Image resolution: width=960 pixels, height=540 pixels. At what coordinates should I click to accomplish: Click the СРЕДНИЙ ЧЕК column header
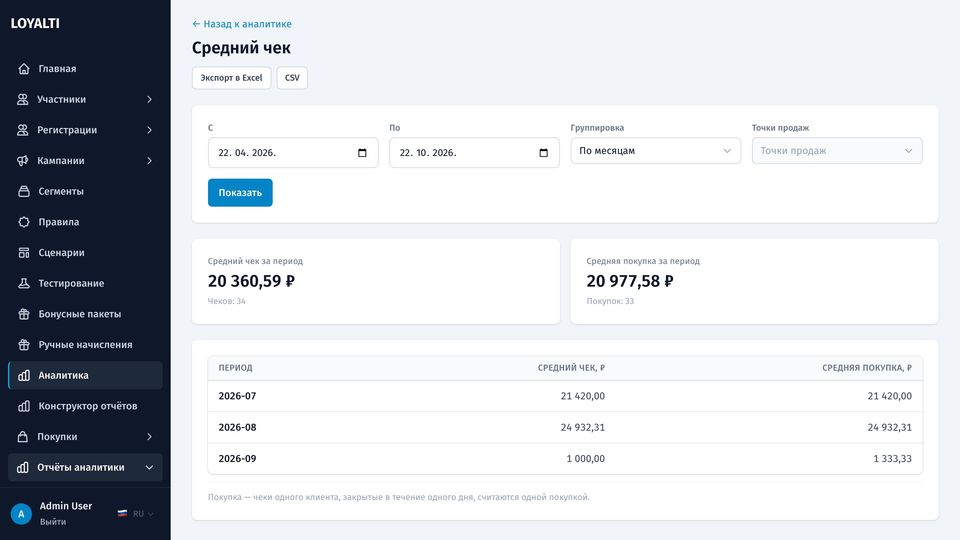point(571,367)
